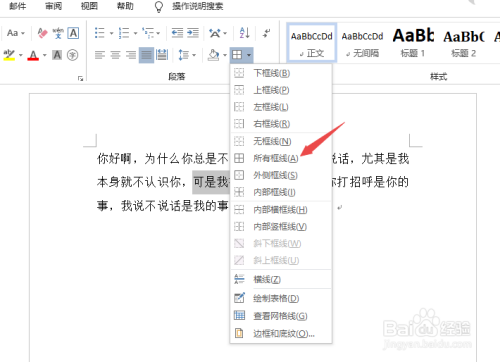
Task: Apply the 标题 2 style
Action: (x=464, y=43)
